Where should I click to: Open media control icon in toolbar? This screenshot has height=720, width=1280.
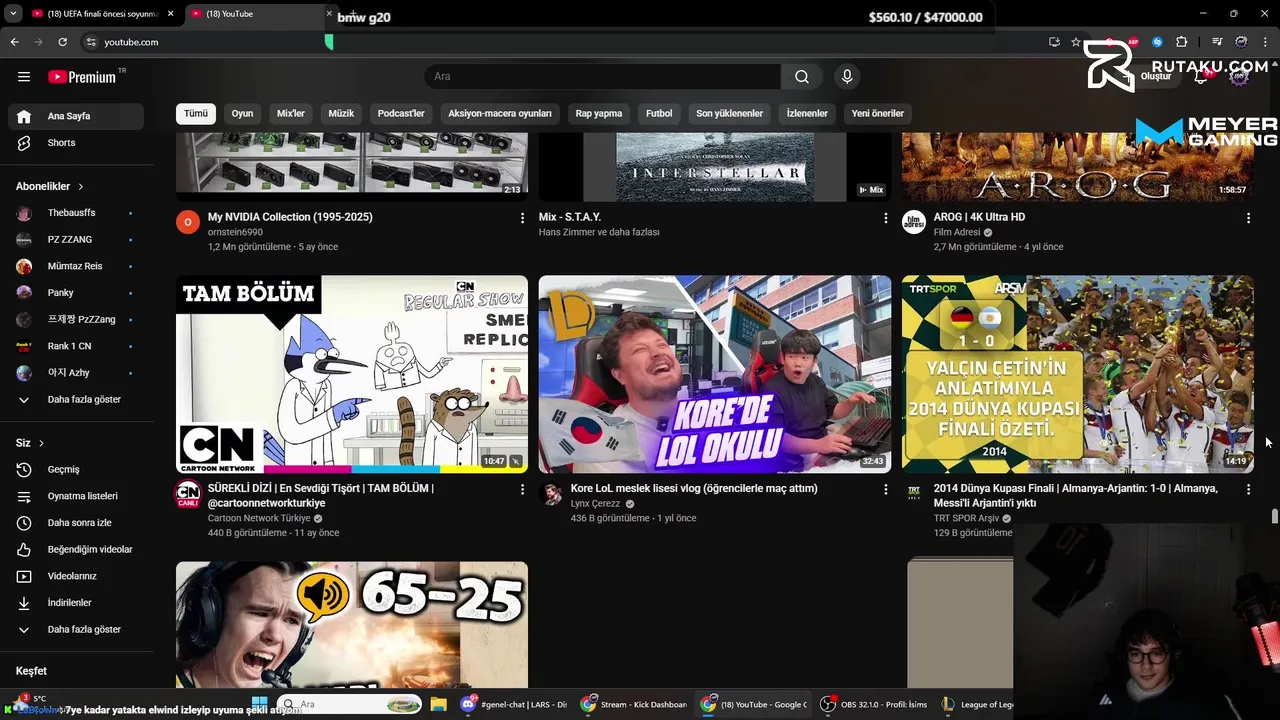coord(1217,42)
